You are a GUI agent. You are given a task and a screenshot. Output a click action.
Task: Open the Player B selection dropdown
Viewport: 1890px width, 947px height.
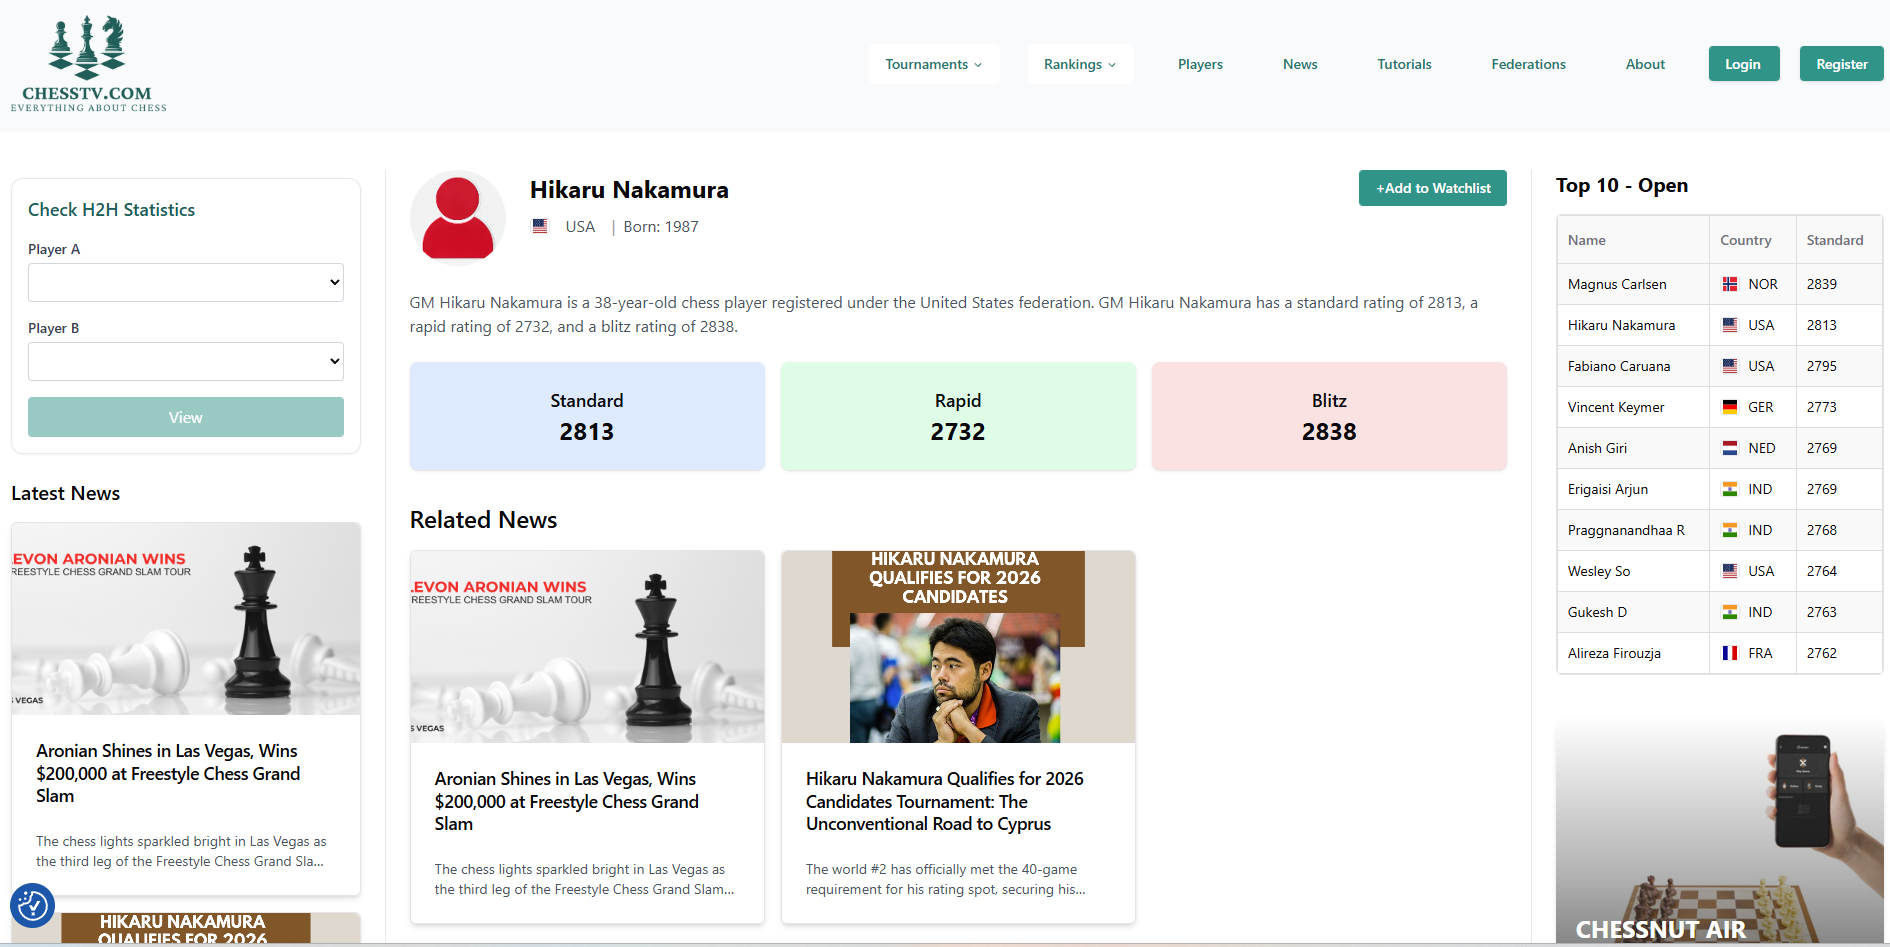click(185, 361)
